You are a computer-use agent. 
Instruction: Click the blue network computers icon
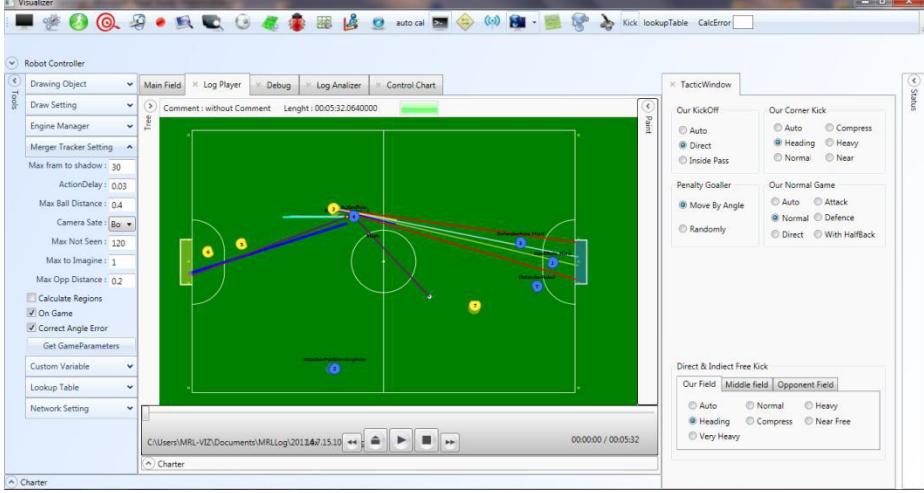click(x=580, y=22)
